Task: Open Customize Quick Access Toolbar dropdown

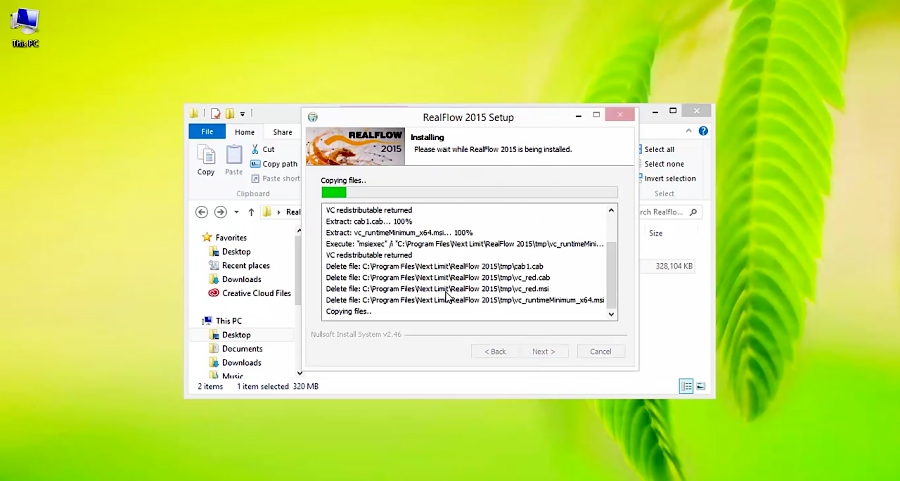Action: coord(242,114)
